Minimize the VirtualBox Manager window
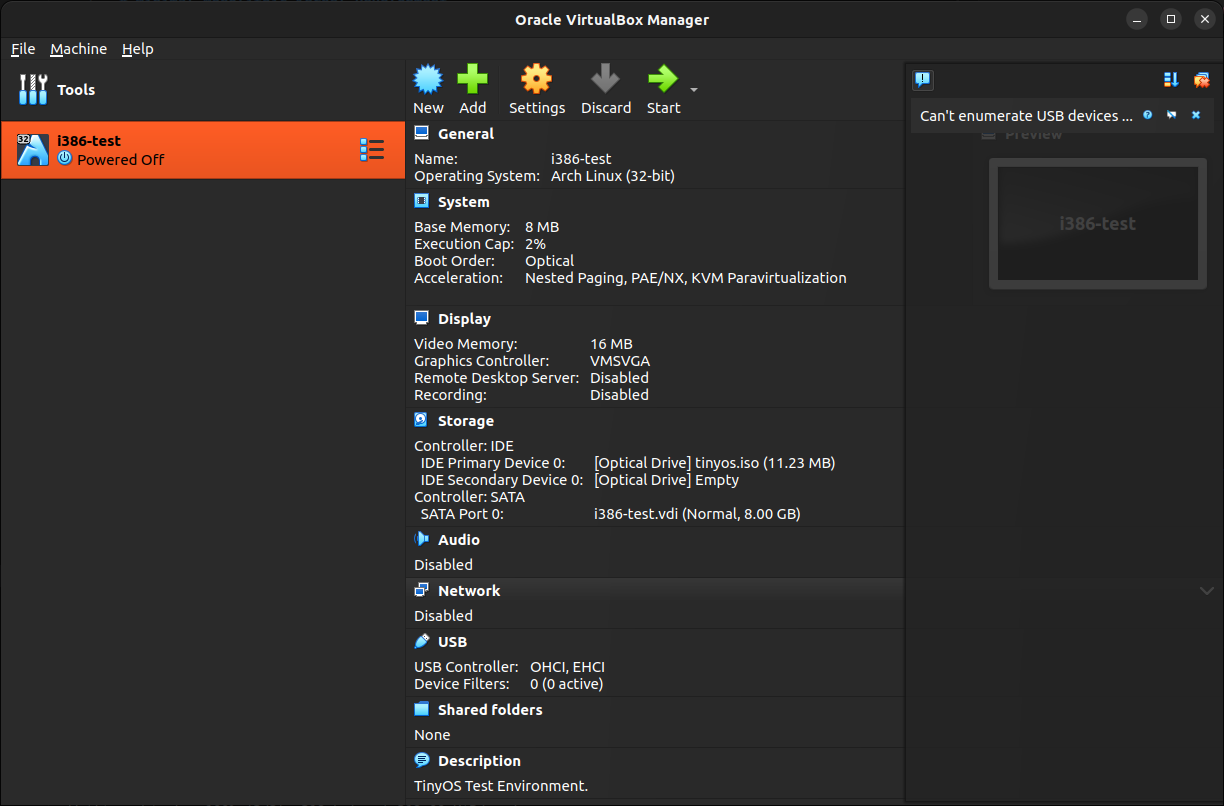Viewport: 1224px width, 806px height. point(1136,19)
